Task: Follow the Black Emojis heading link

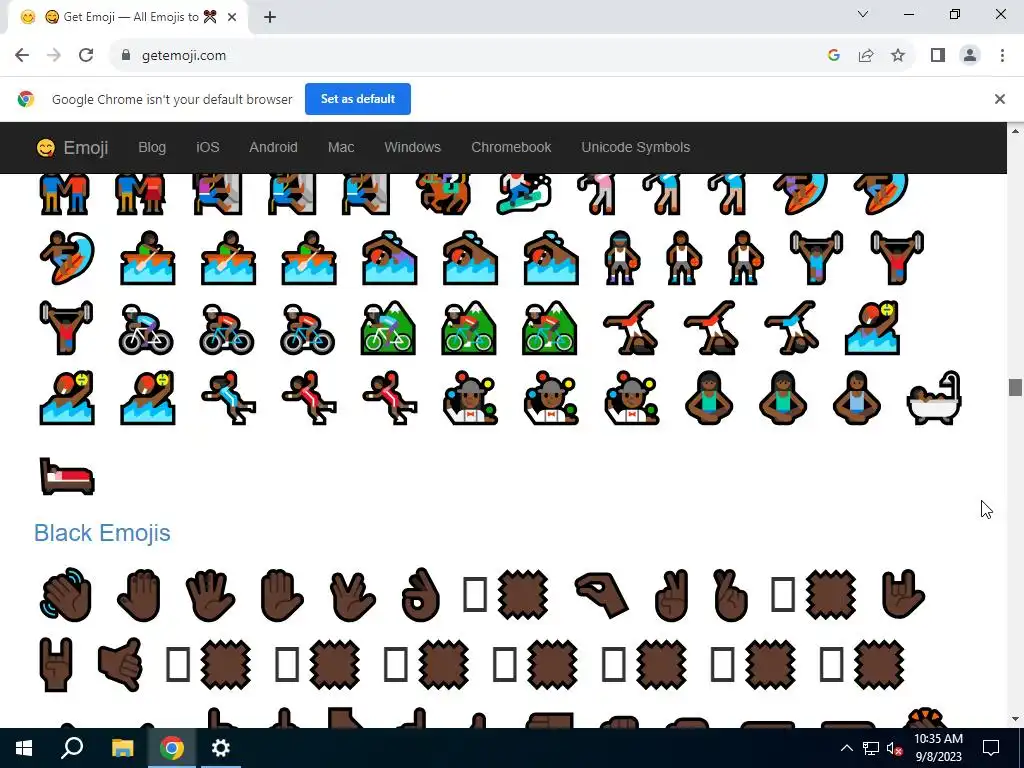Action: coord(102,532)
